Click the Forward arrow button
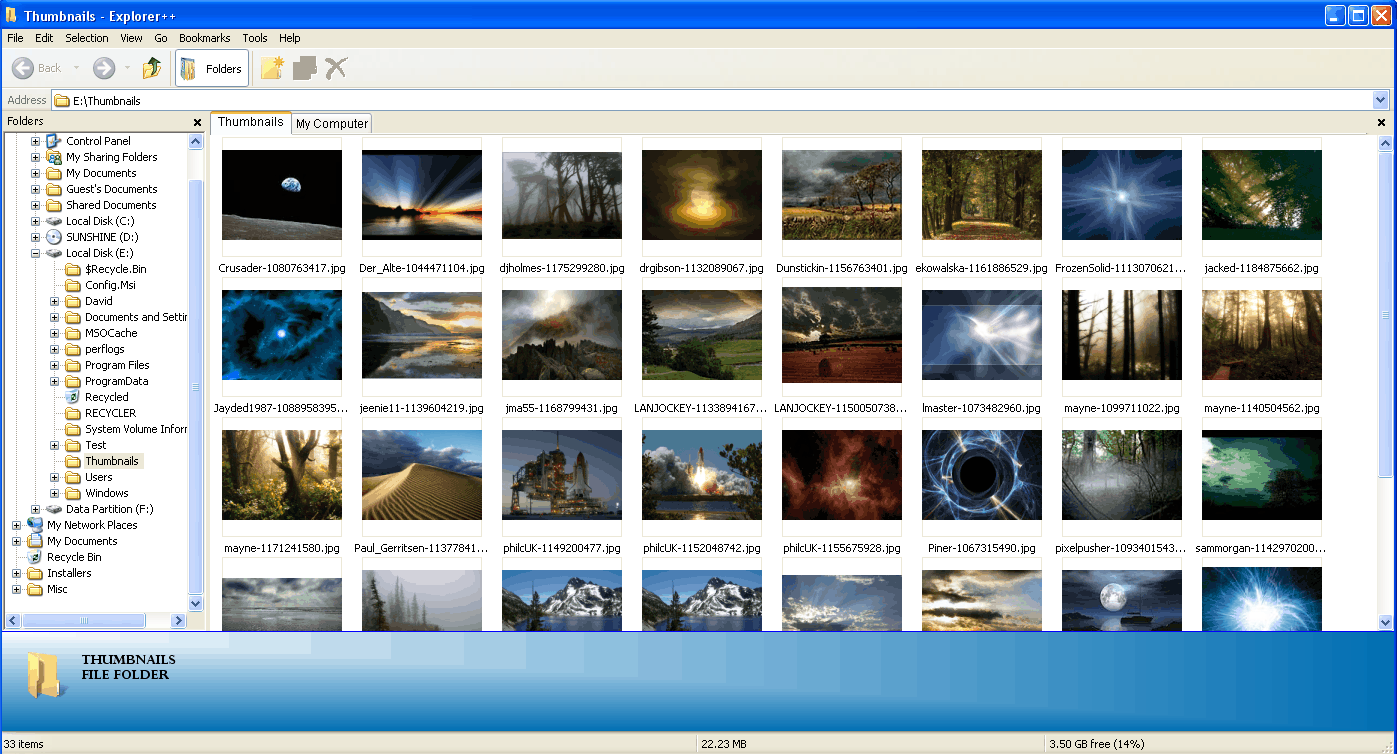 coord(104,68)
